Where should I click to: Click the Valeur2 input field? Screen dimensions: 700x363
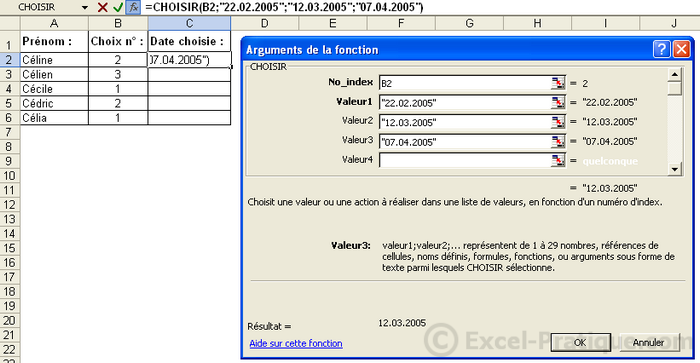coord(465,122)
